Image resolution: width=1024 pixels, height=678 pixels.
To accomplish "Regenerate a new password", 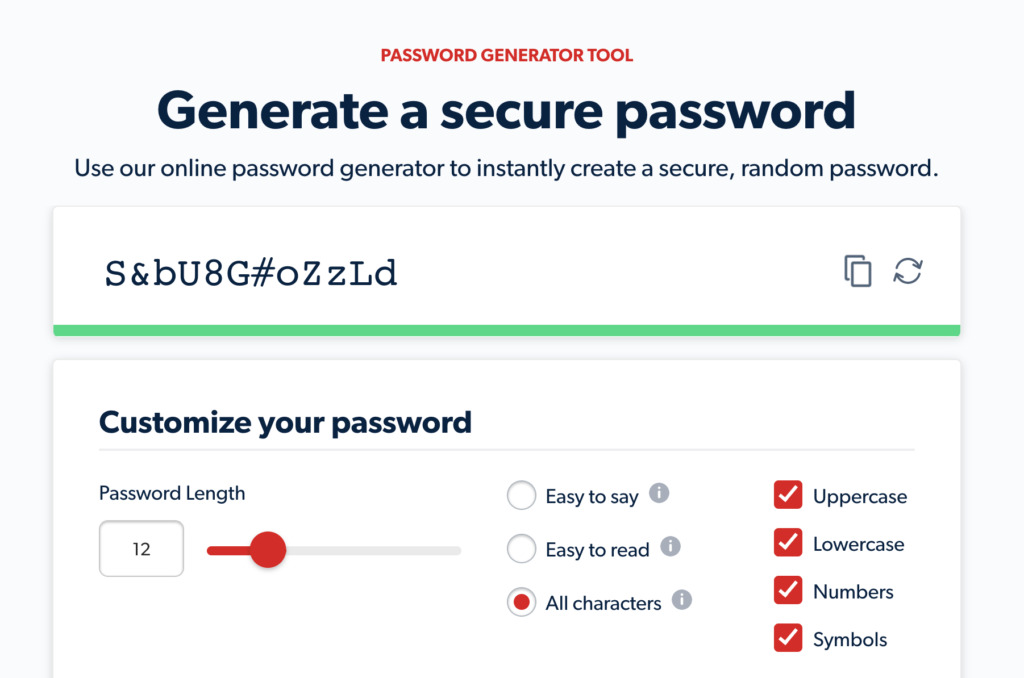I will [x=908, y=271].
